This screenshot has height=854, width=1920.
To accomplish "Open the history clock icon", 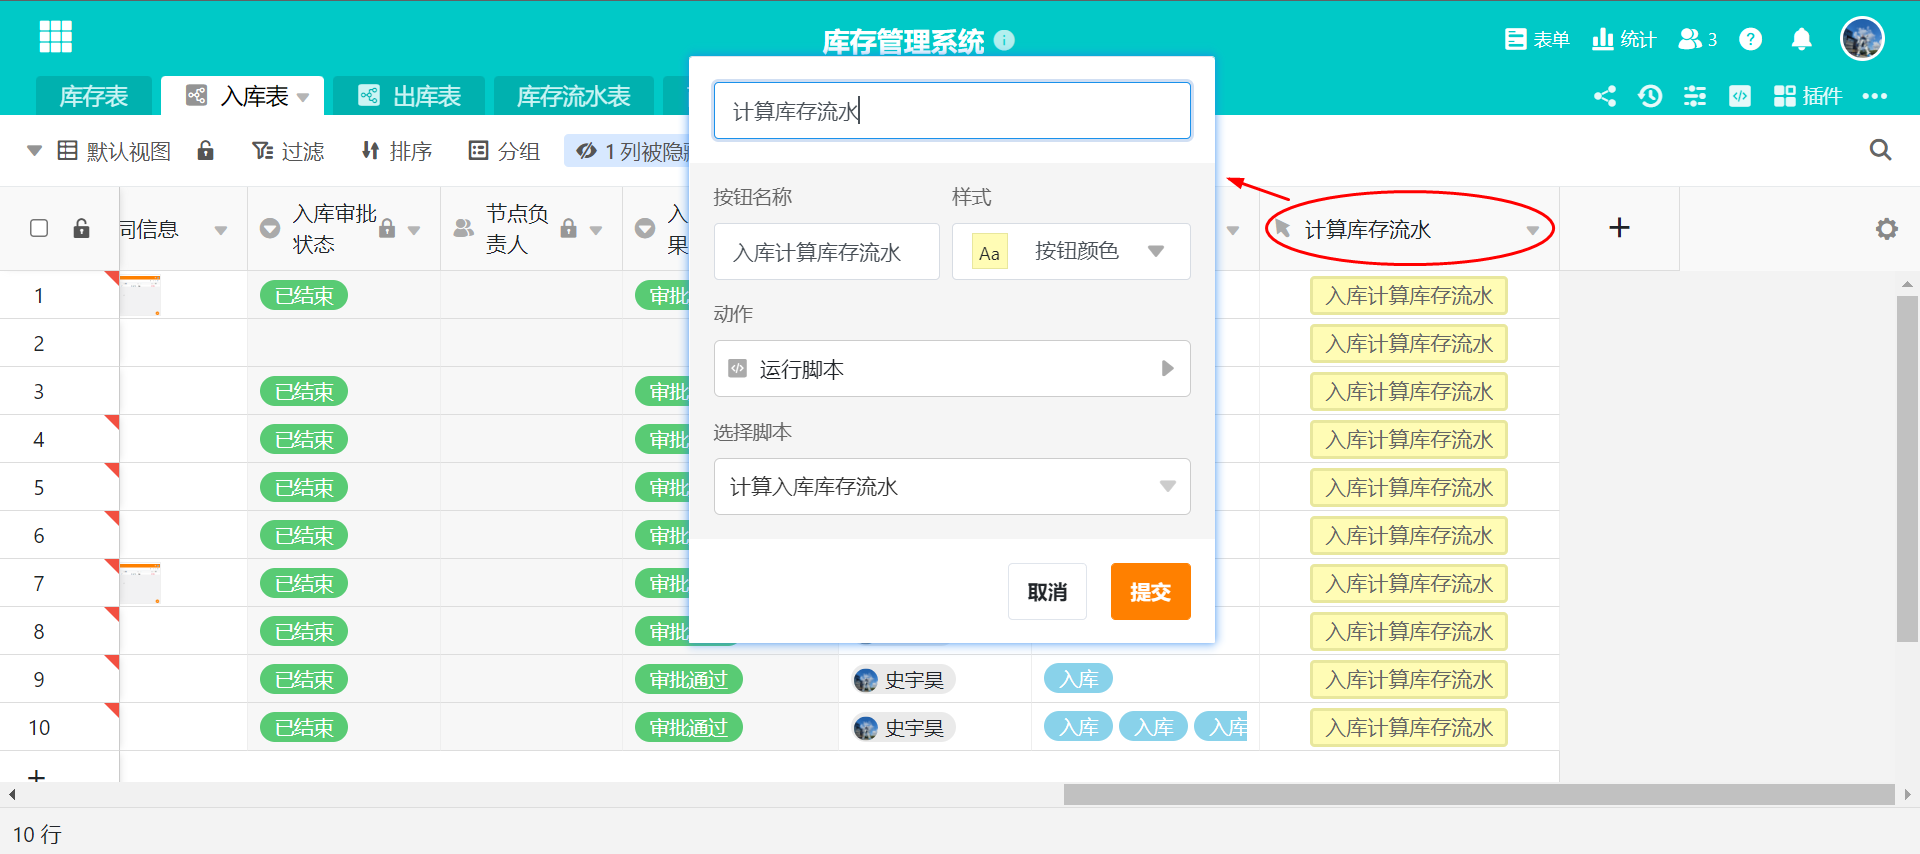I will coord(1650,96).
